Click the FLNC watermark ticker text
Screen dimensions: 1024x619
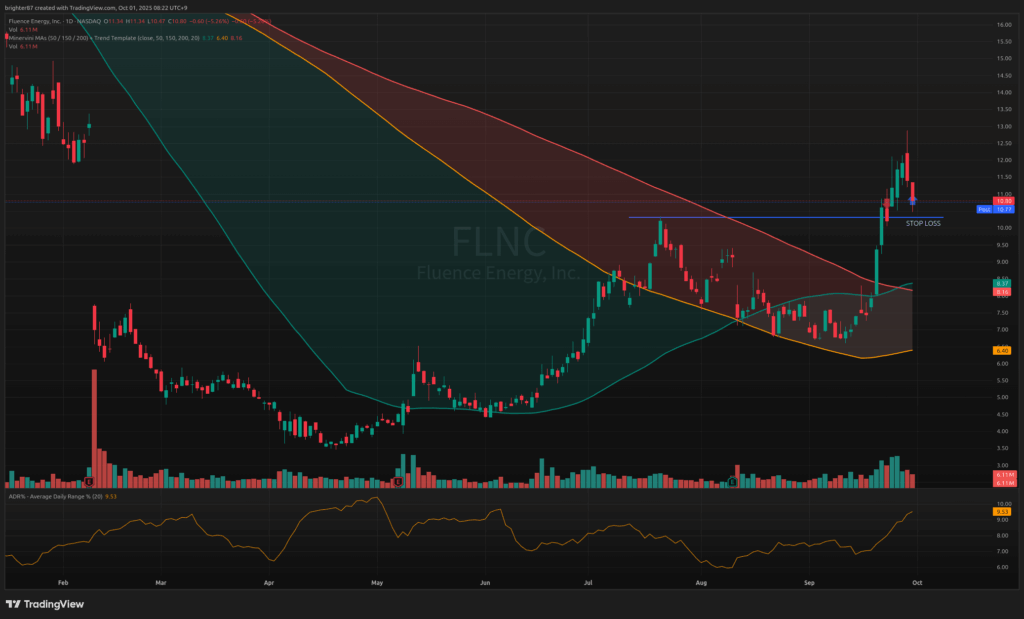point(498,241)
